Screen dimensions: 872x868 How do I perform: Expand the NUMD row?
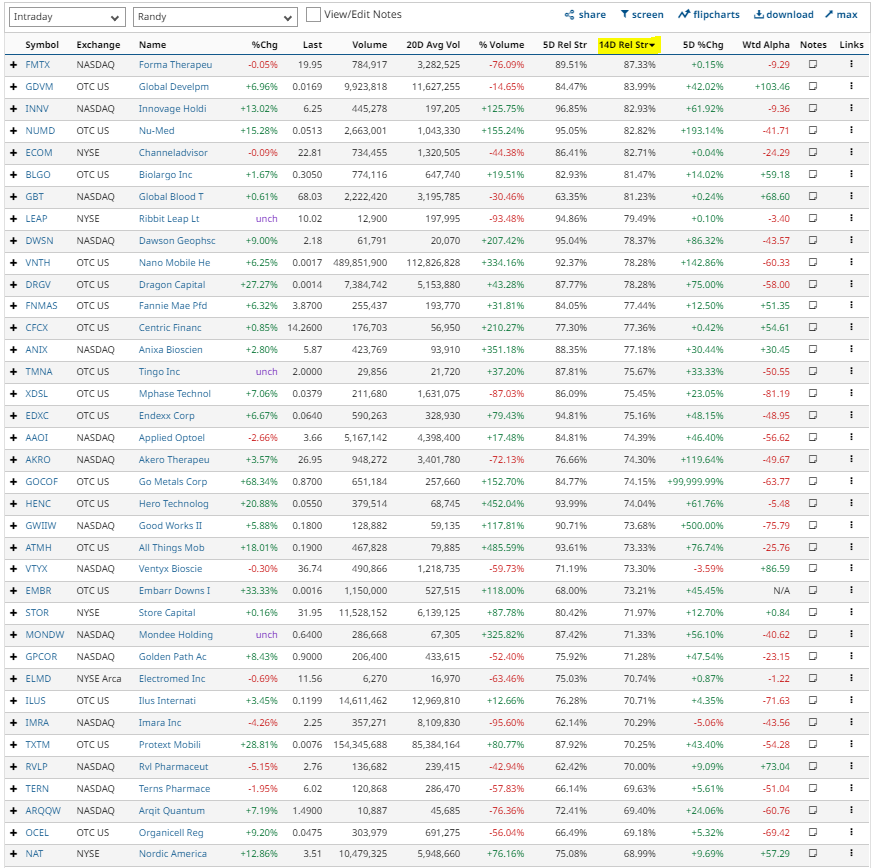point(13,131)
